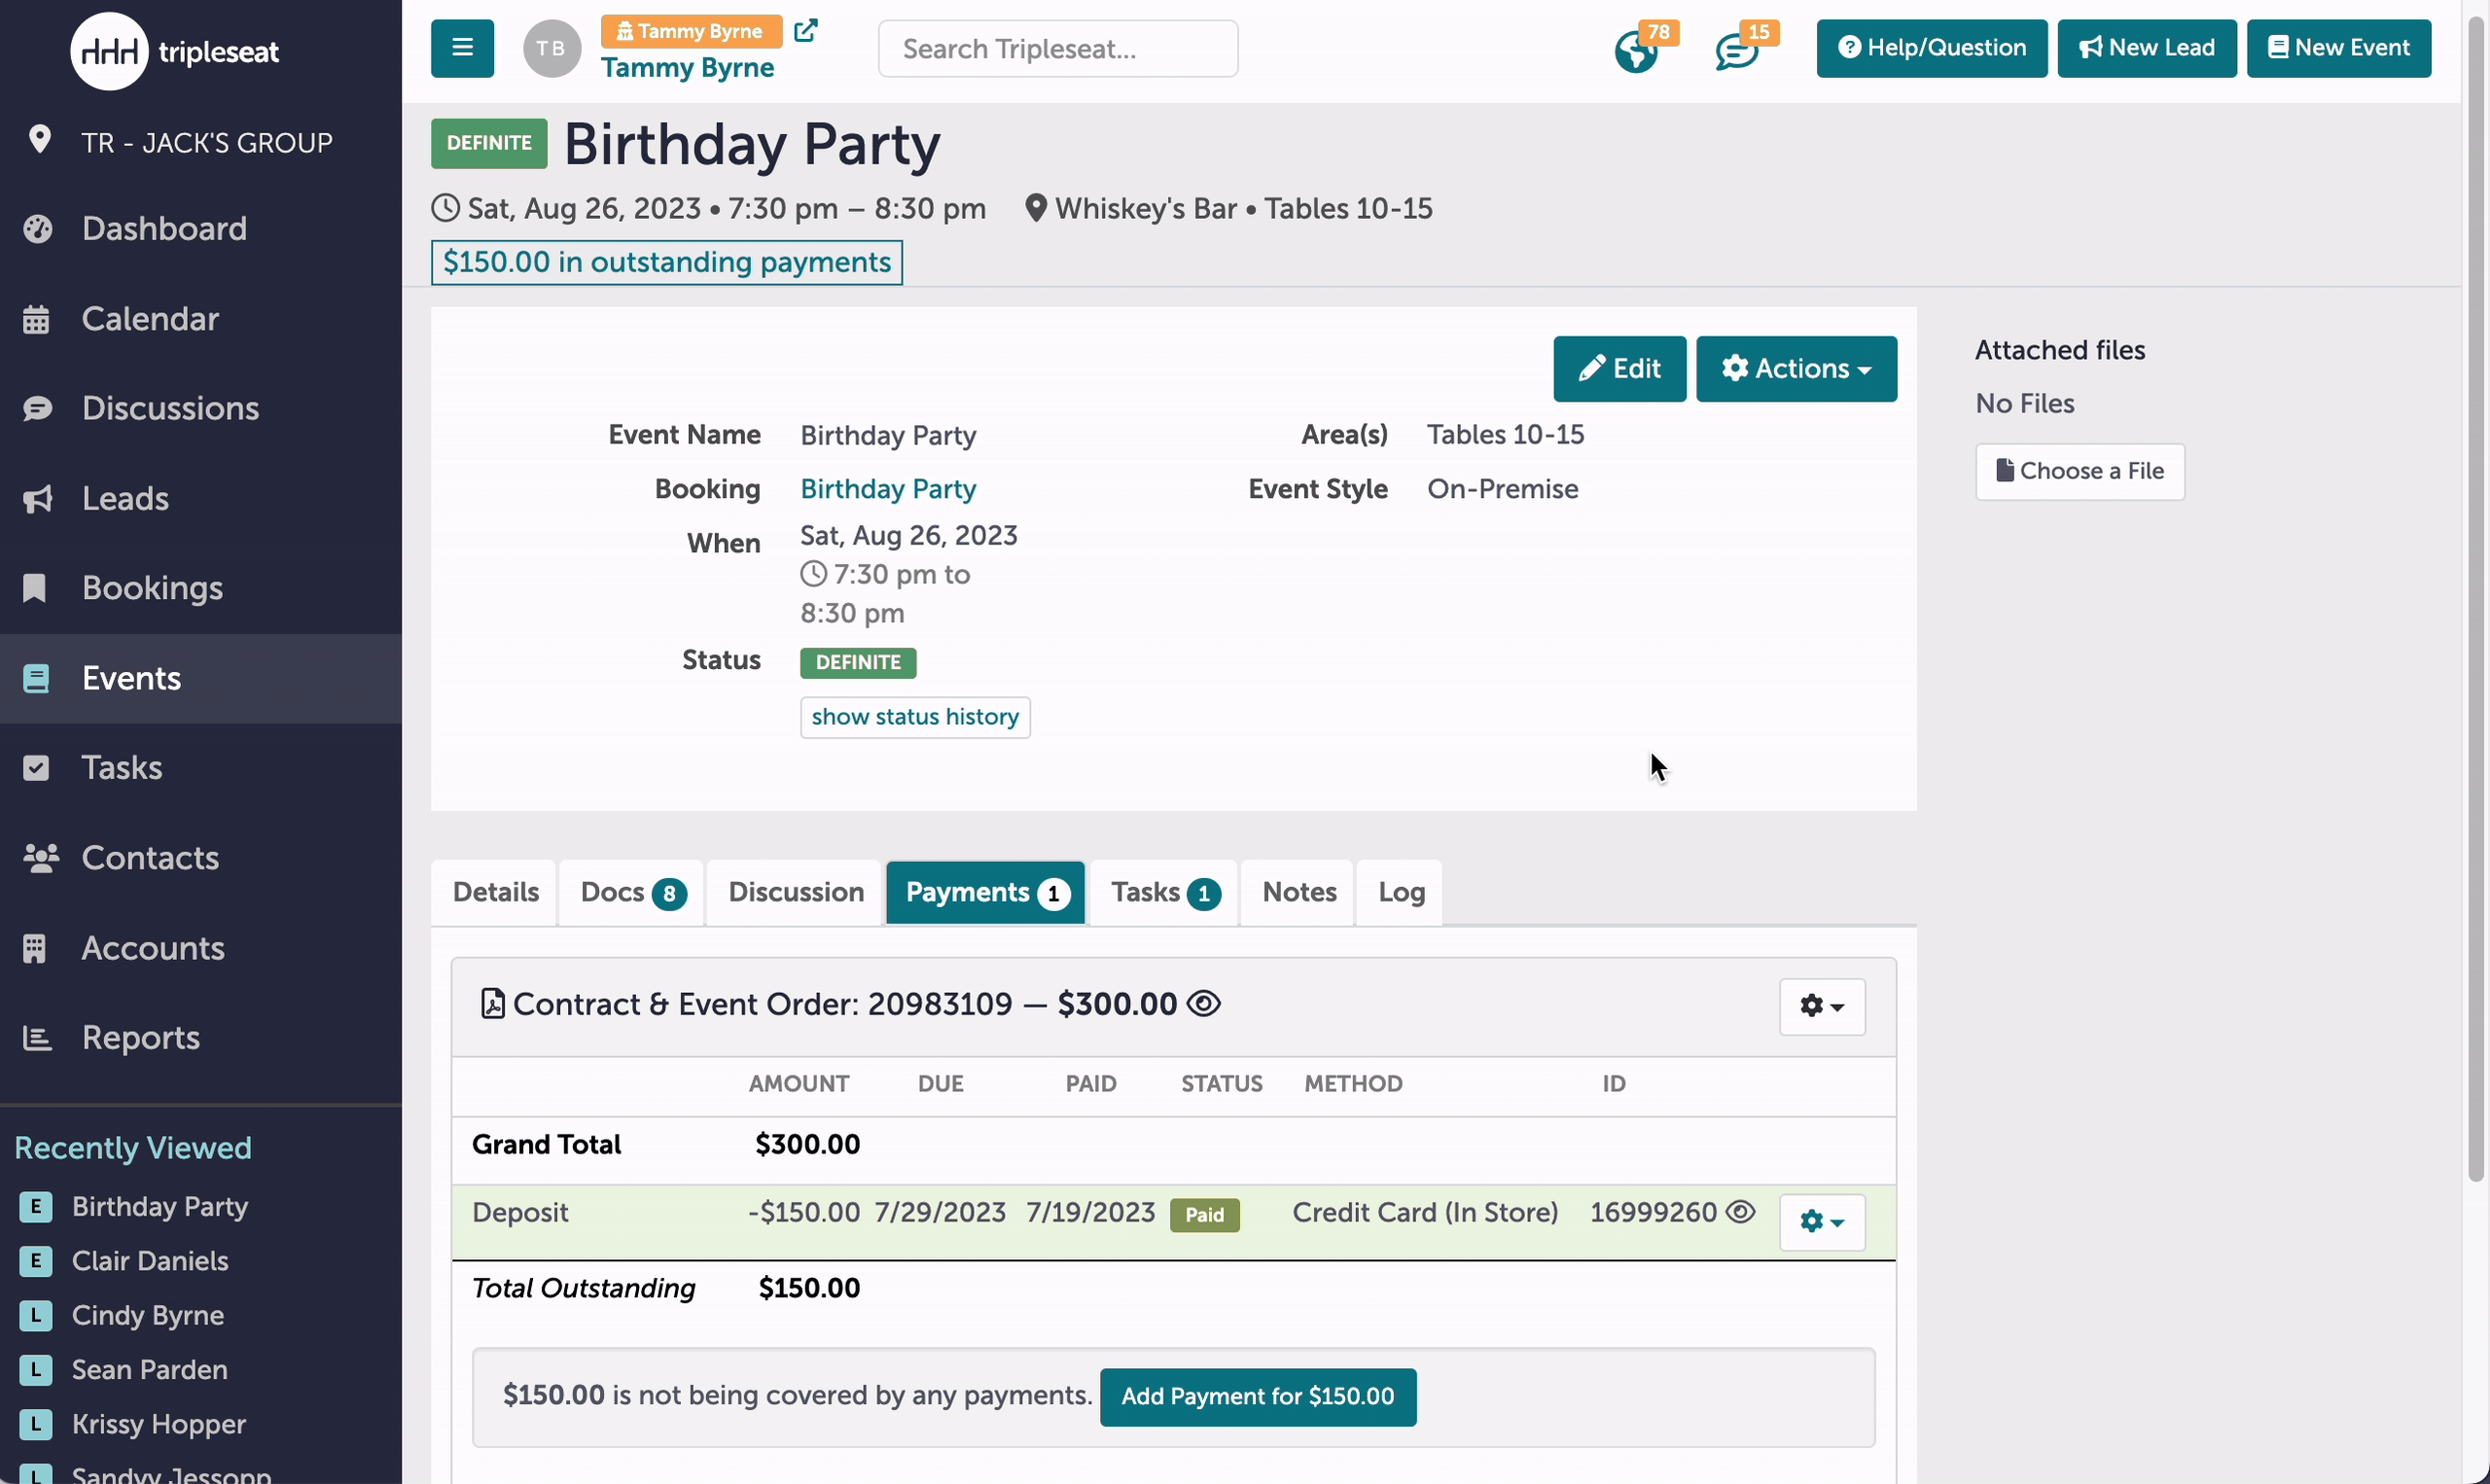Open gear dropdown for Contract & Event Order
Viewport: 2490px width, 1484px height.
click(x=1822, y=1006)
